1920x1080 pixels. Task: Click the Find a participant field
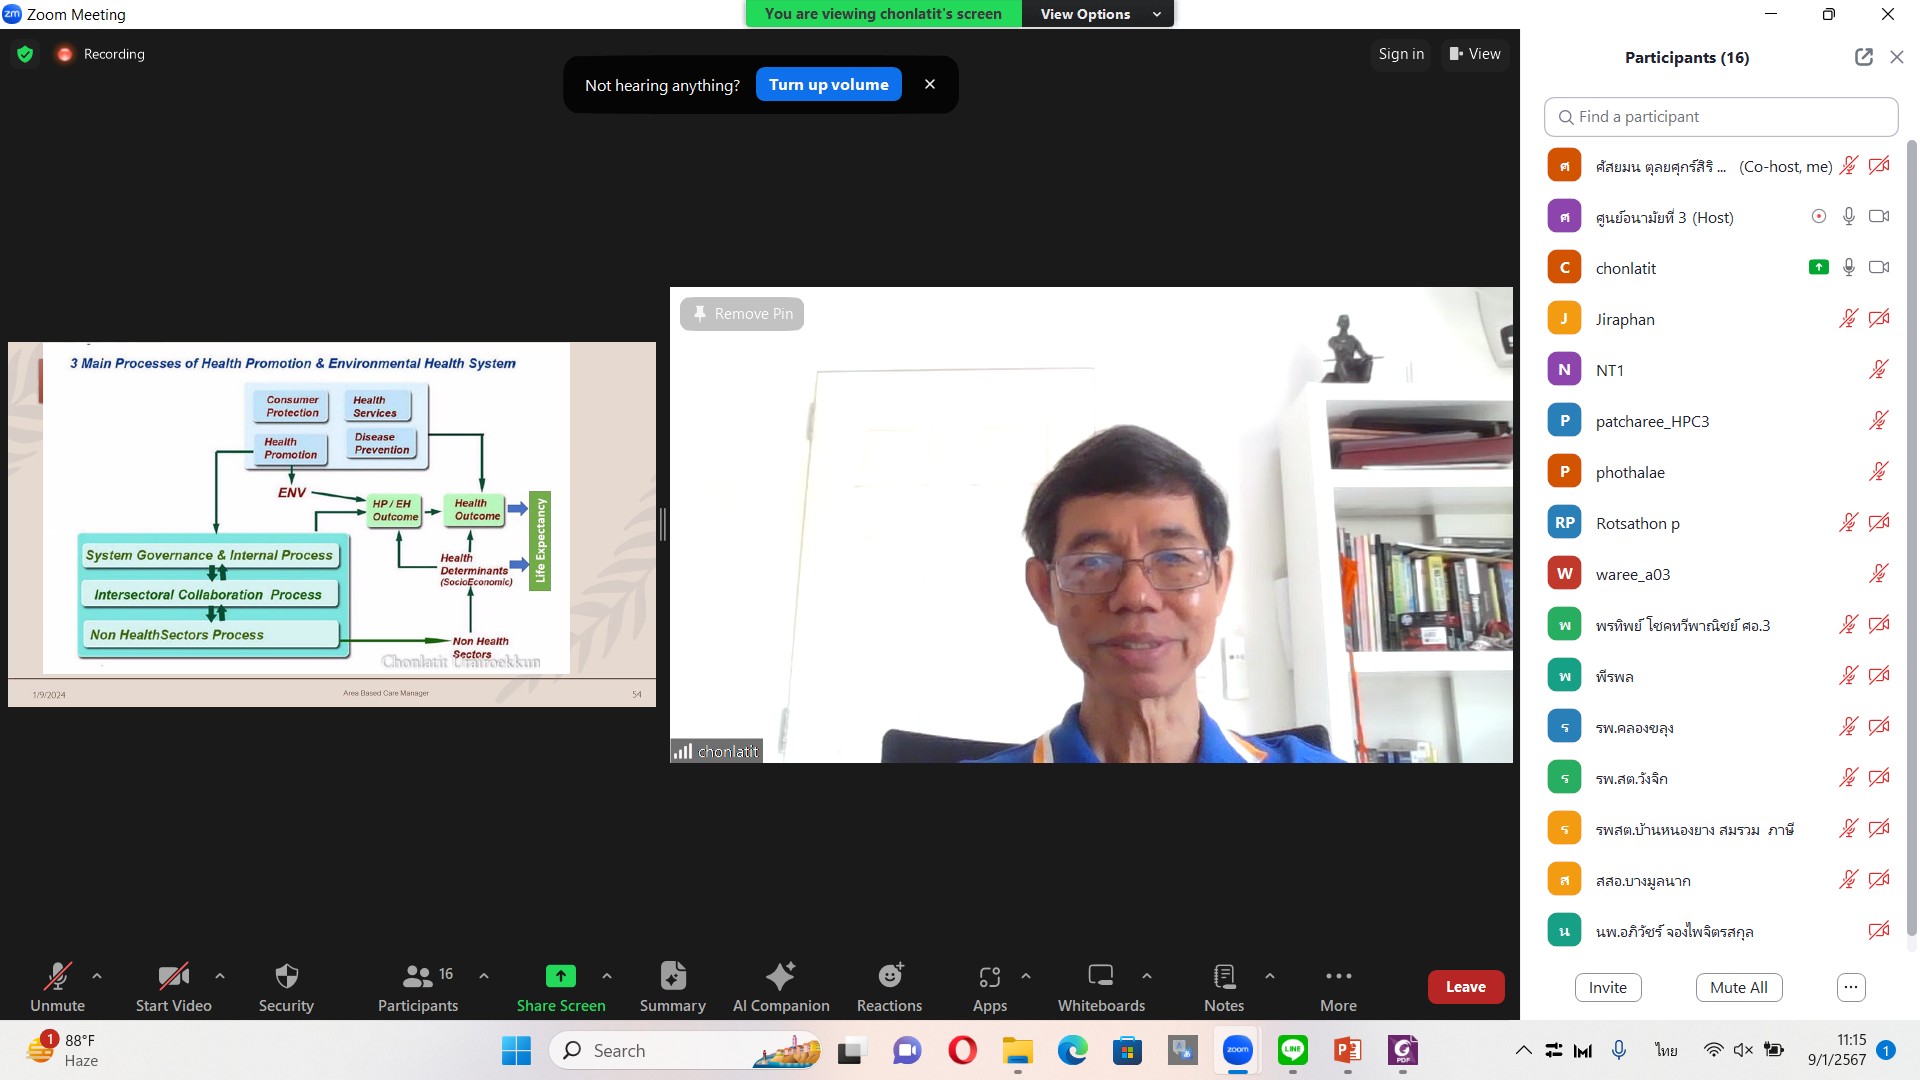(x=1721, y=117)
